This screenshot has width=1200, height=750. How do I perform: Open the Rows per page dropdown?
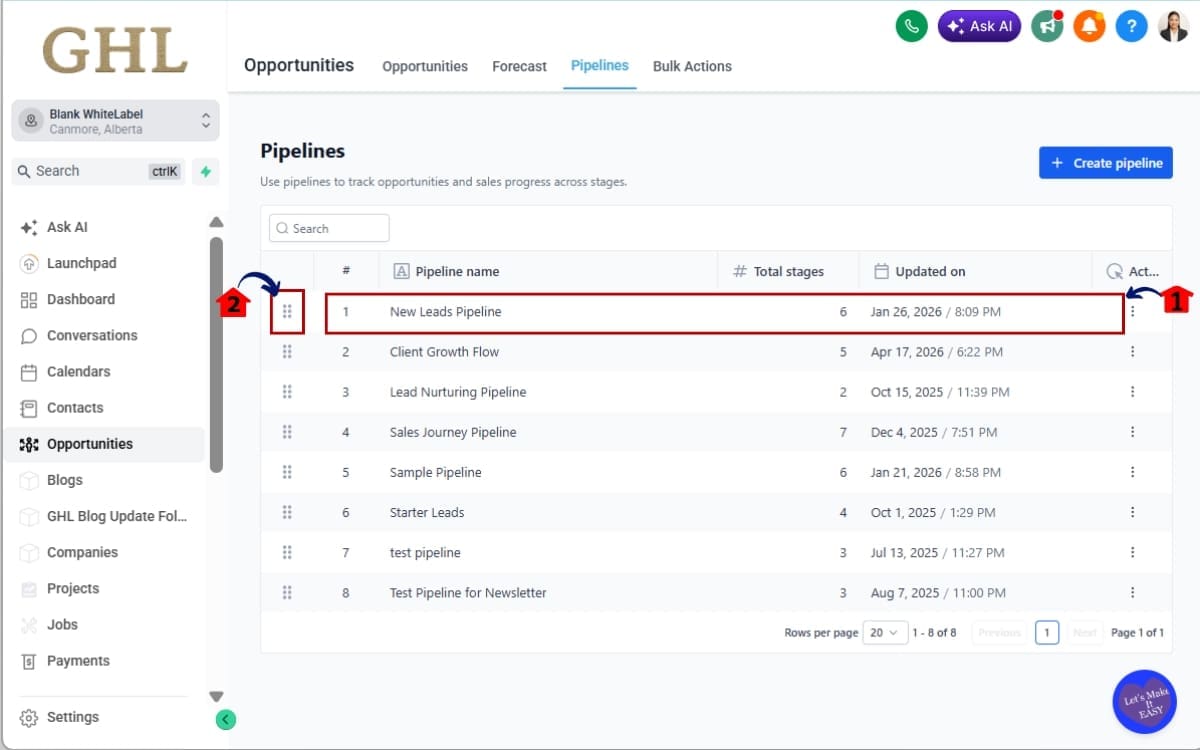[x=885, y=632]
